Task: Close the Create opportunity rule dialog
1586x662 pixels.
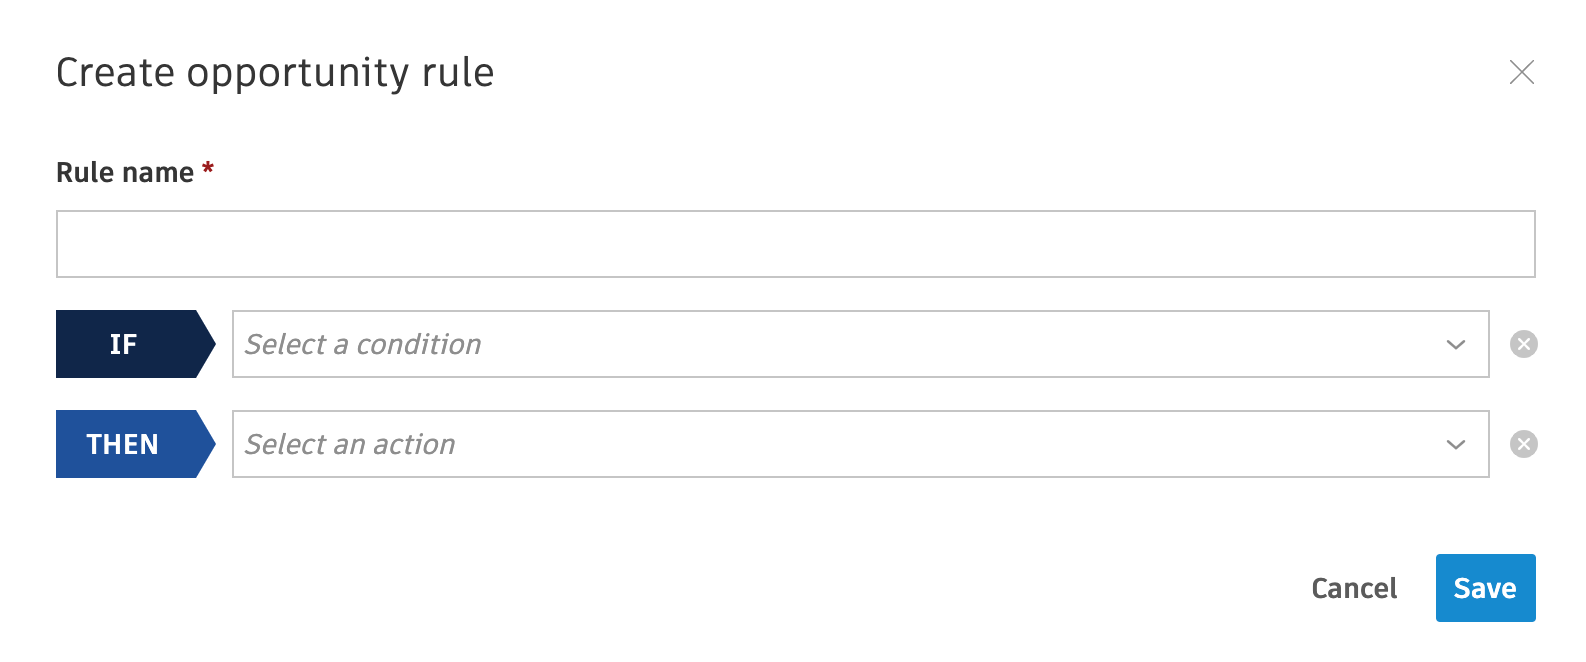Action: (1521, 72)
